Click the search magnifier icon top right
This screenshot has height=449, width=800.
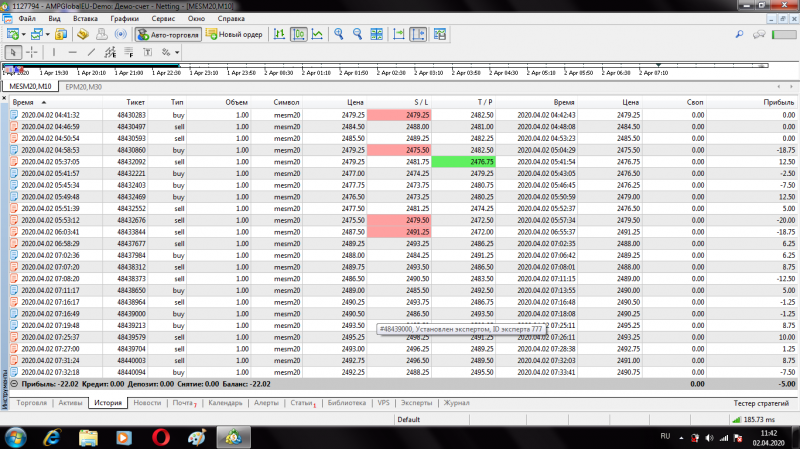[739, 34]
